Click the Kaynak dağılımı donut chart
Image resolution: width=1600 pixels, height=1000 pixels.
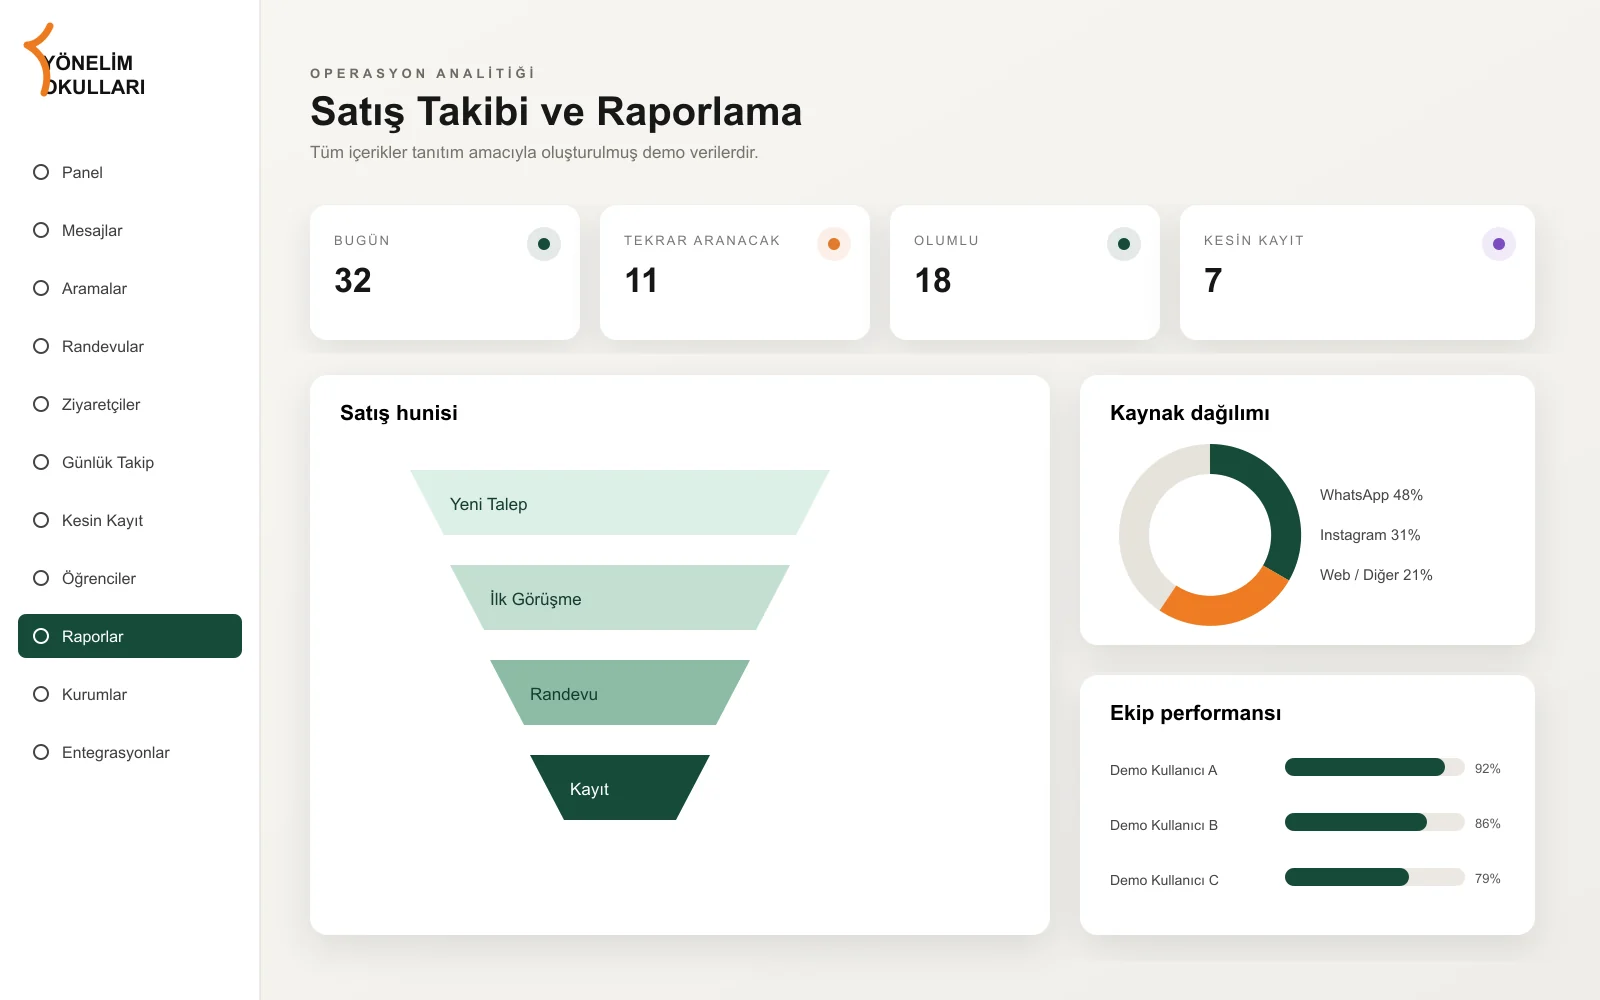[x=1210, y=535]
